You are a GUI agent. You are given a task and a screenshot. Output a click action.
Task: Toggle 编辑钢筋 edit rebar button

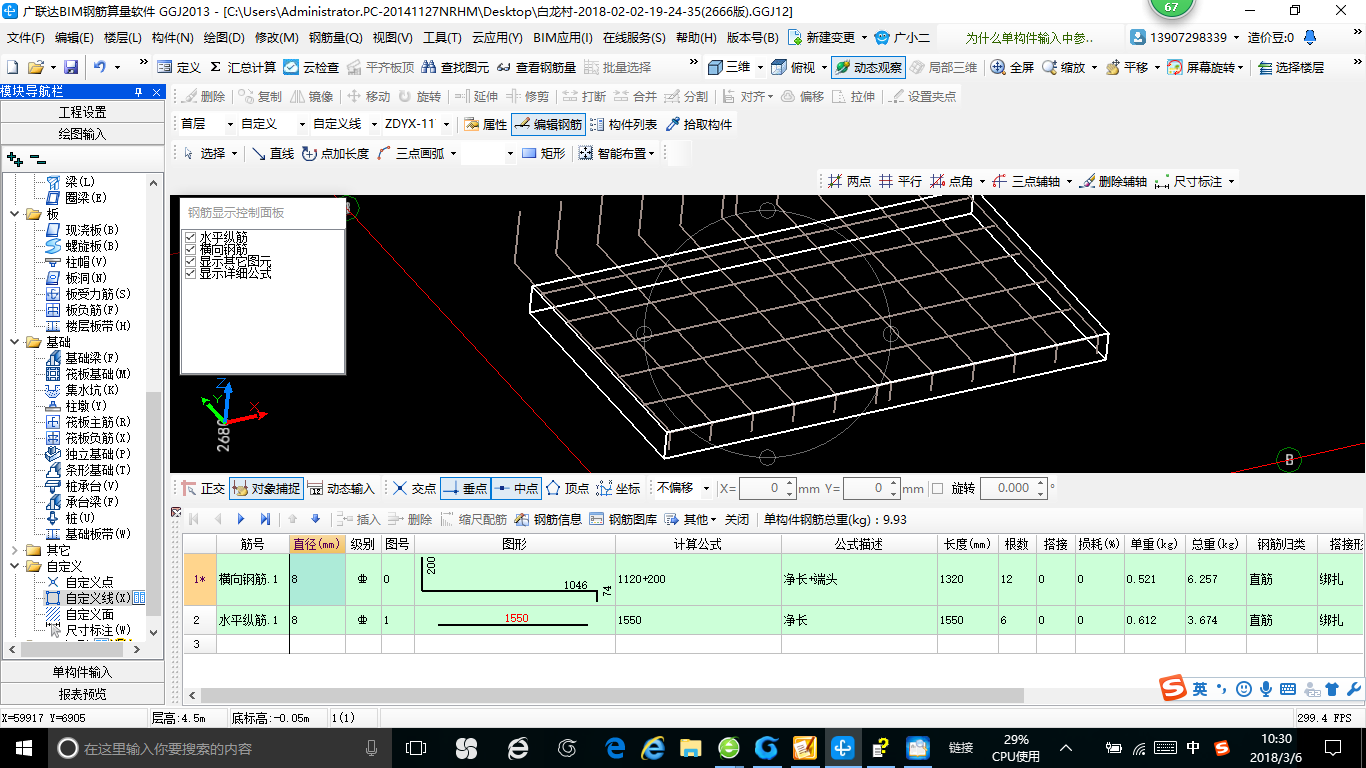[x=547, y=124]
